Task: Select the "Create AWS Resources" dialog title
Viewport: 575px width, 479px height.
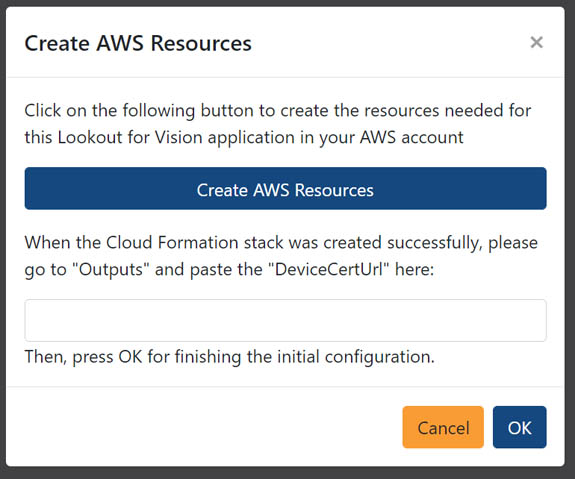Action: [x=138, y=43]
